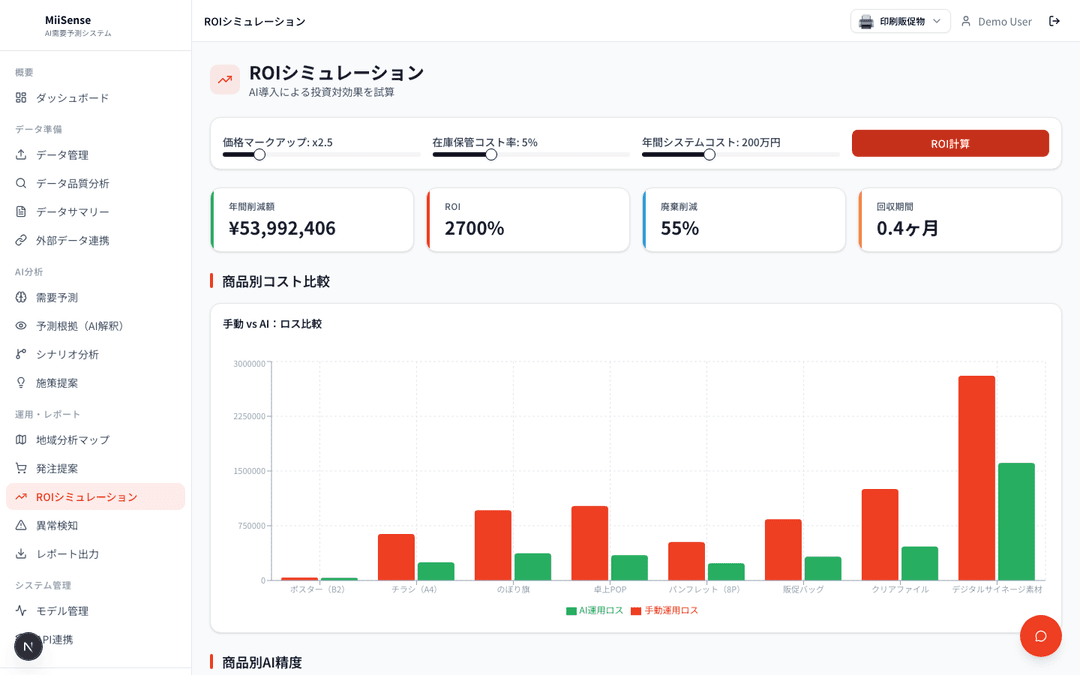This screenshot has height=675, width=1080.
Task: Open データ品質分析 in sidebar
Action: point(96,183)
